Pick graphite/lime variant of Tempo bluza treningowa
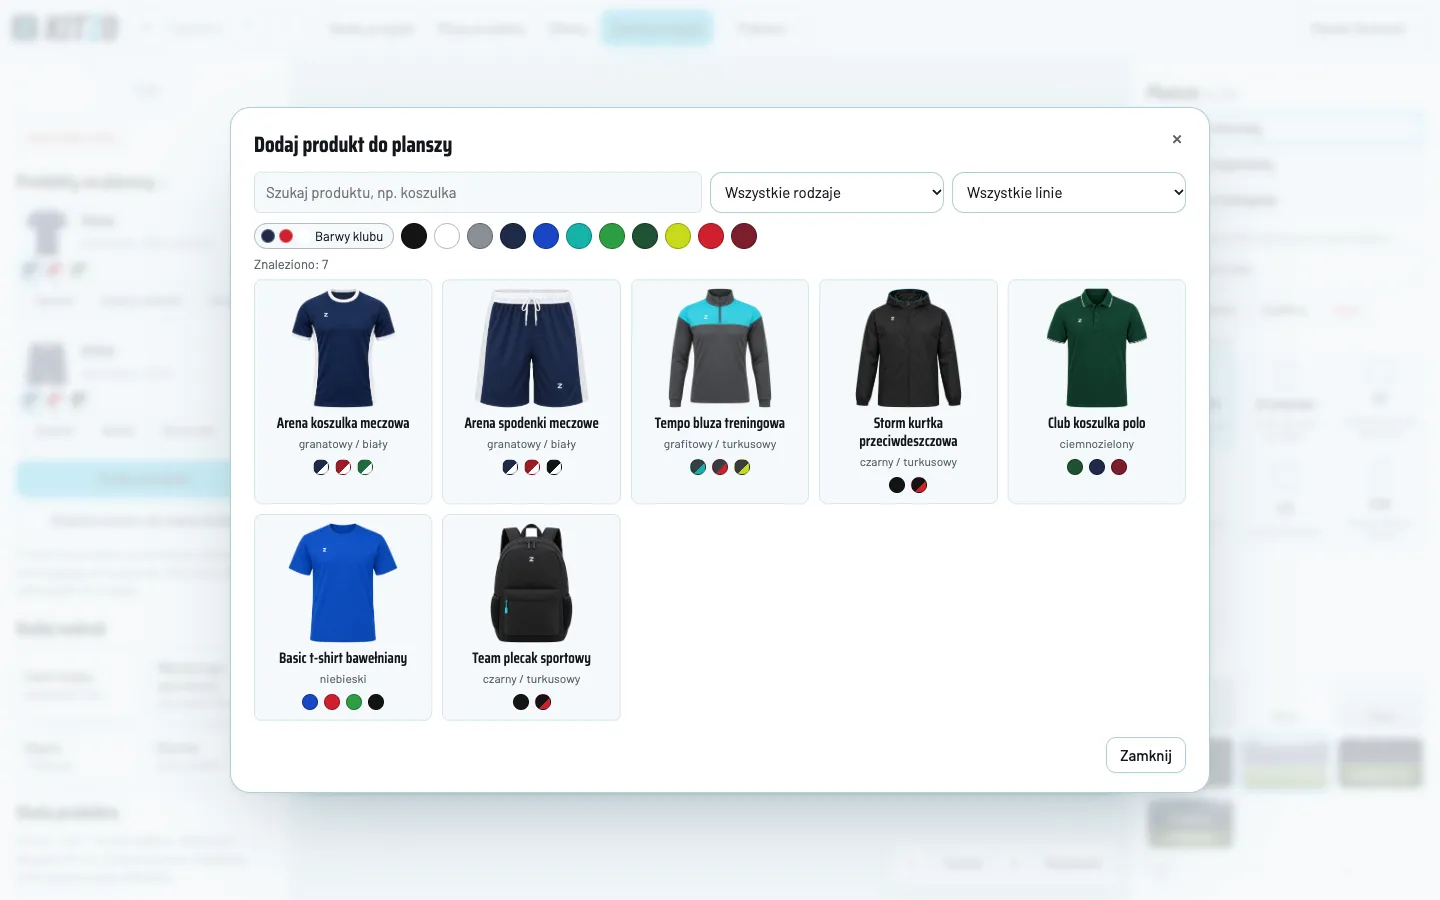This screenshot has width=1440, height=900. point(742,467)
